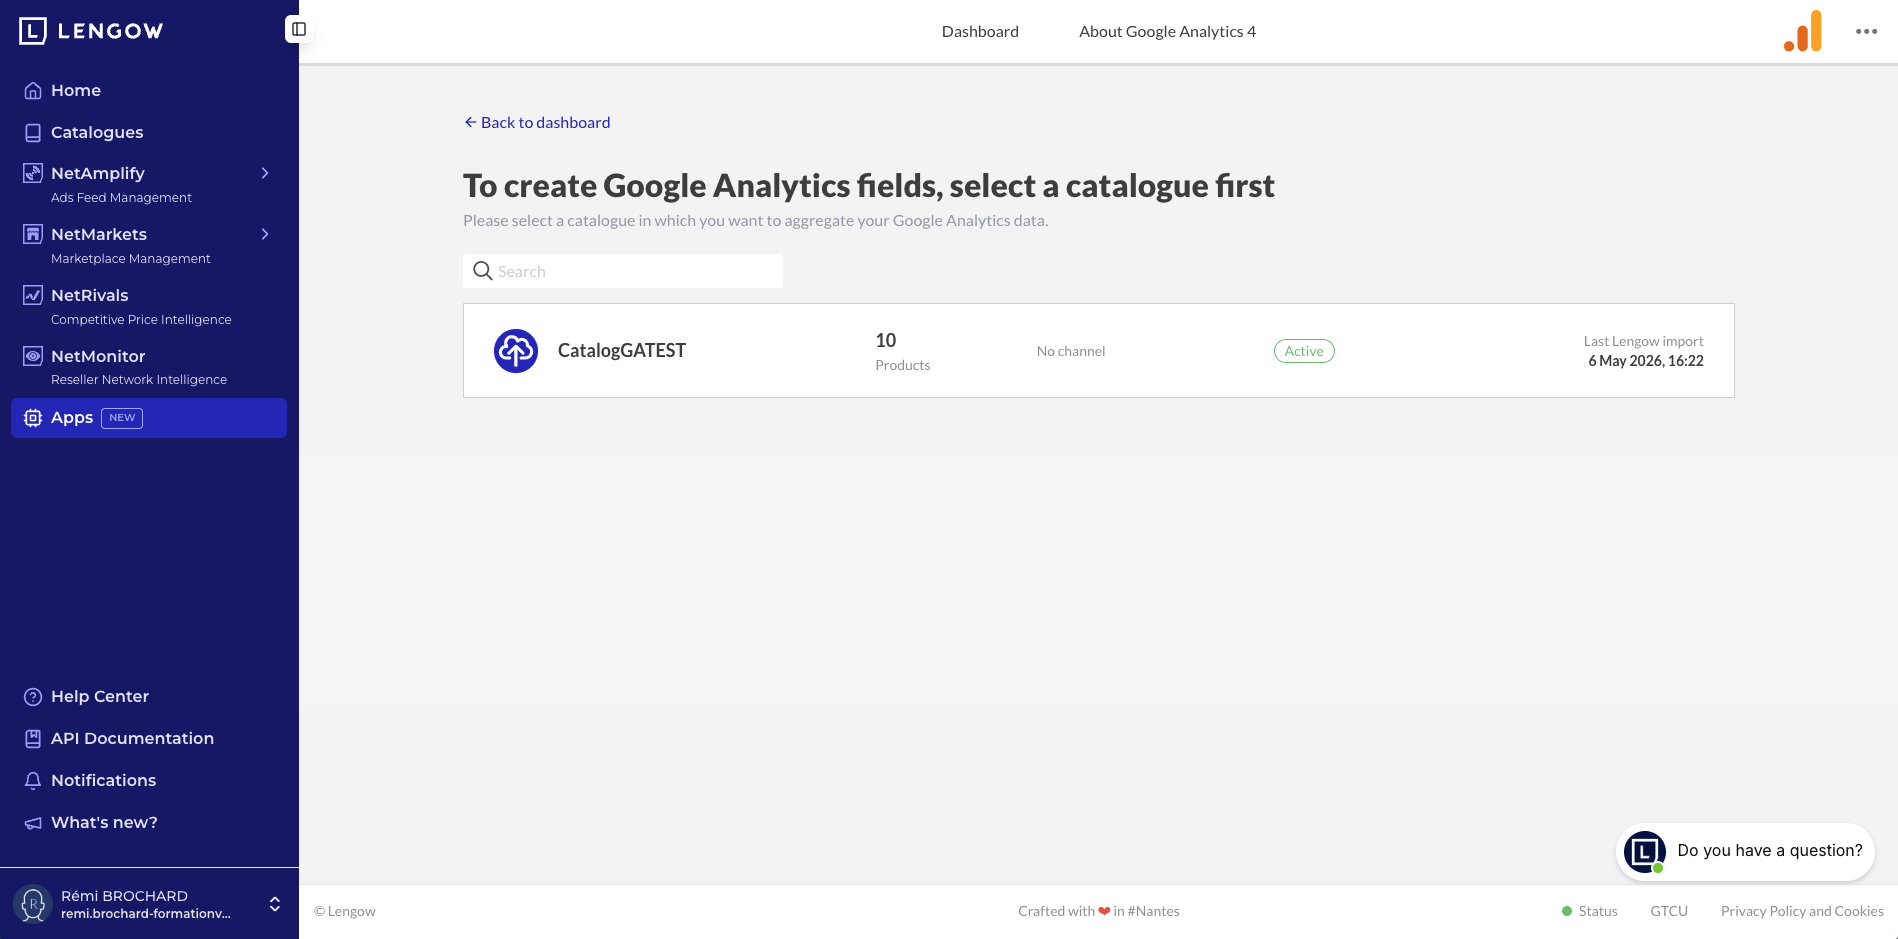Open Privacy Policy and Cookies link

tap(1802, 911)
